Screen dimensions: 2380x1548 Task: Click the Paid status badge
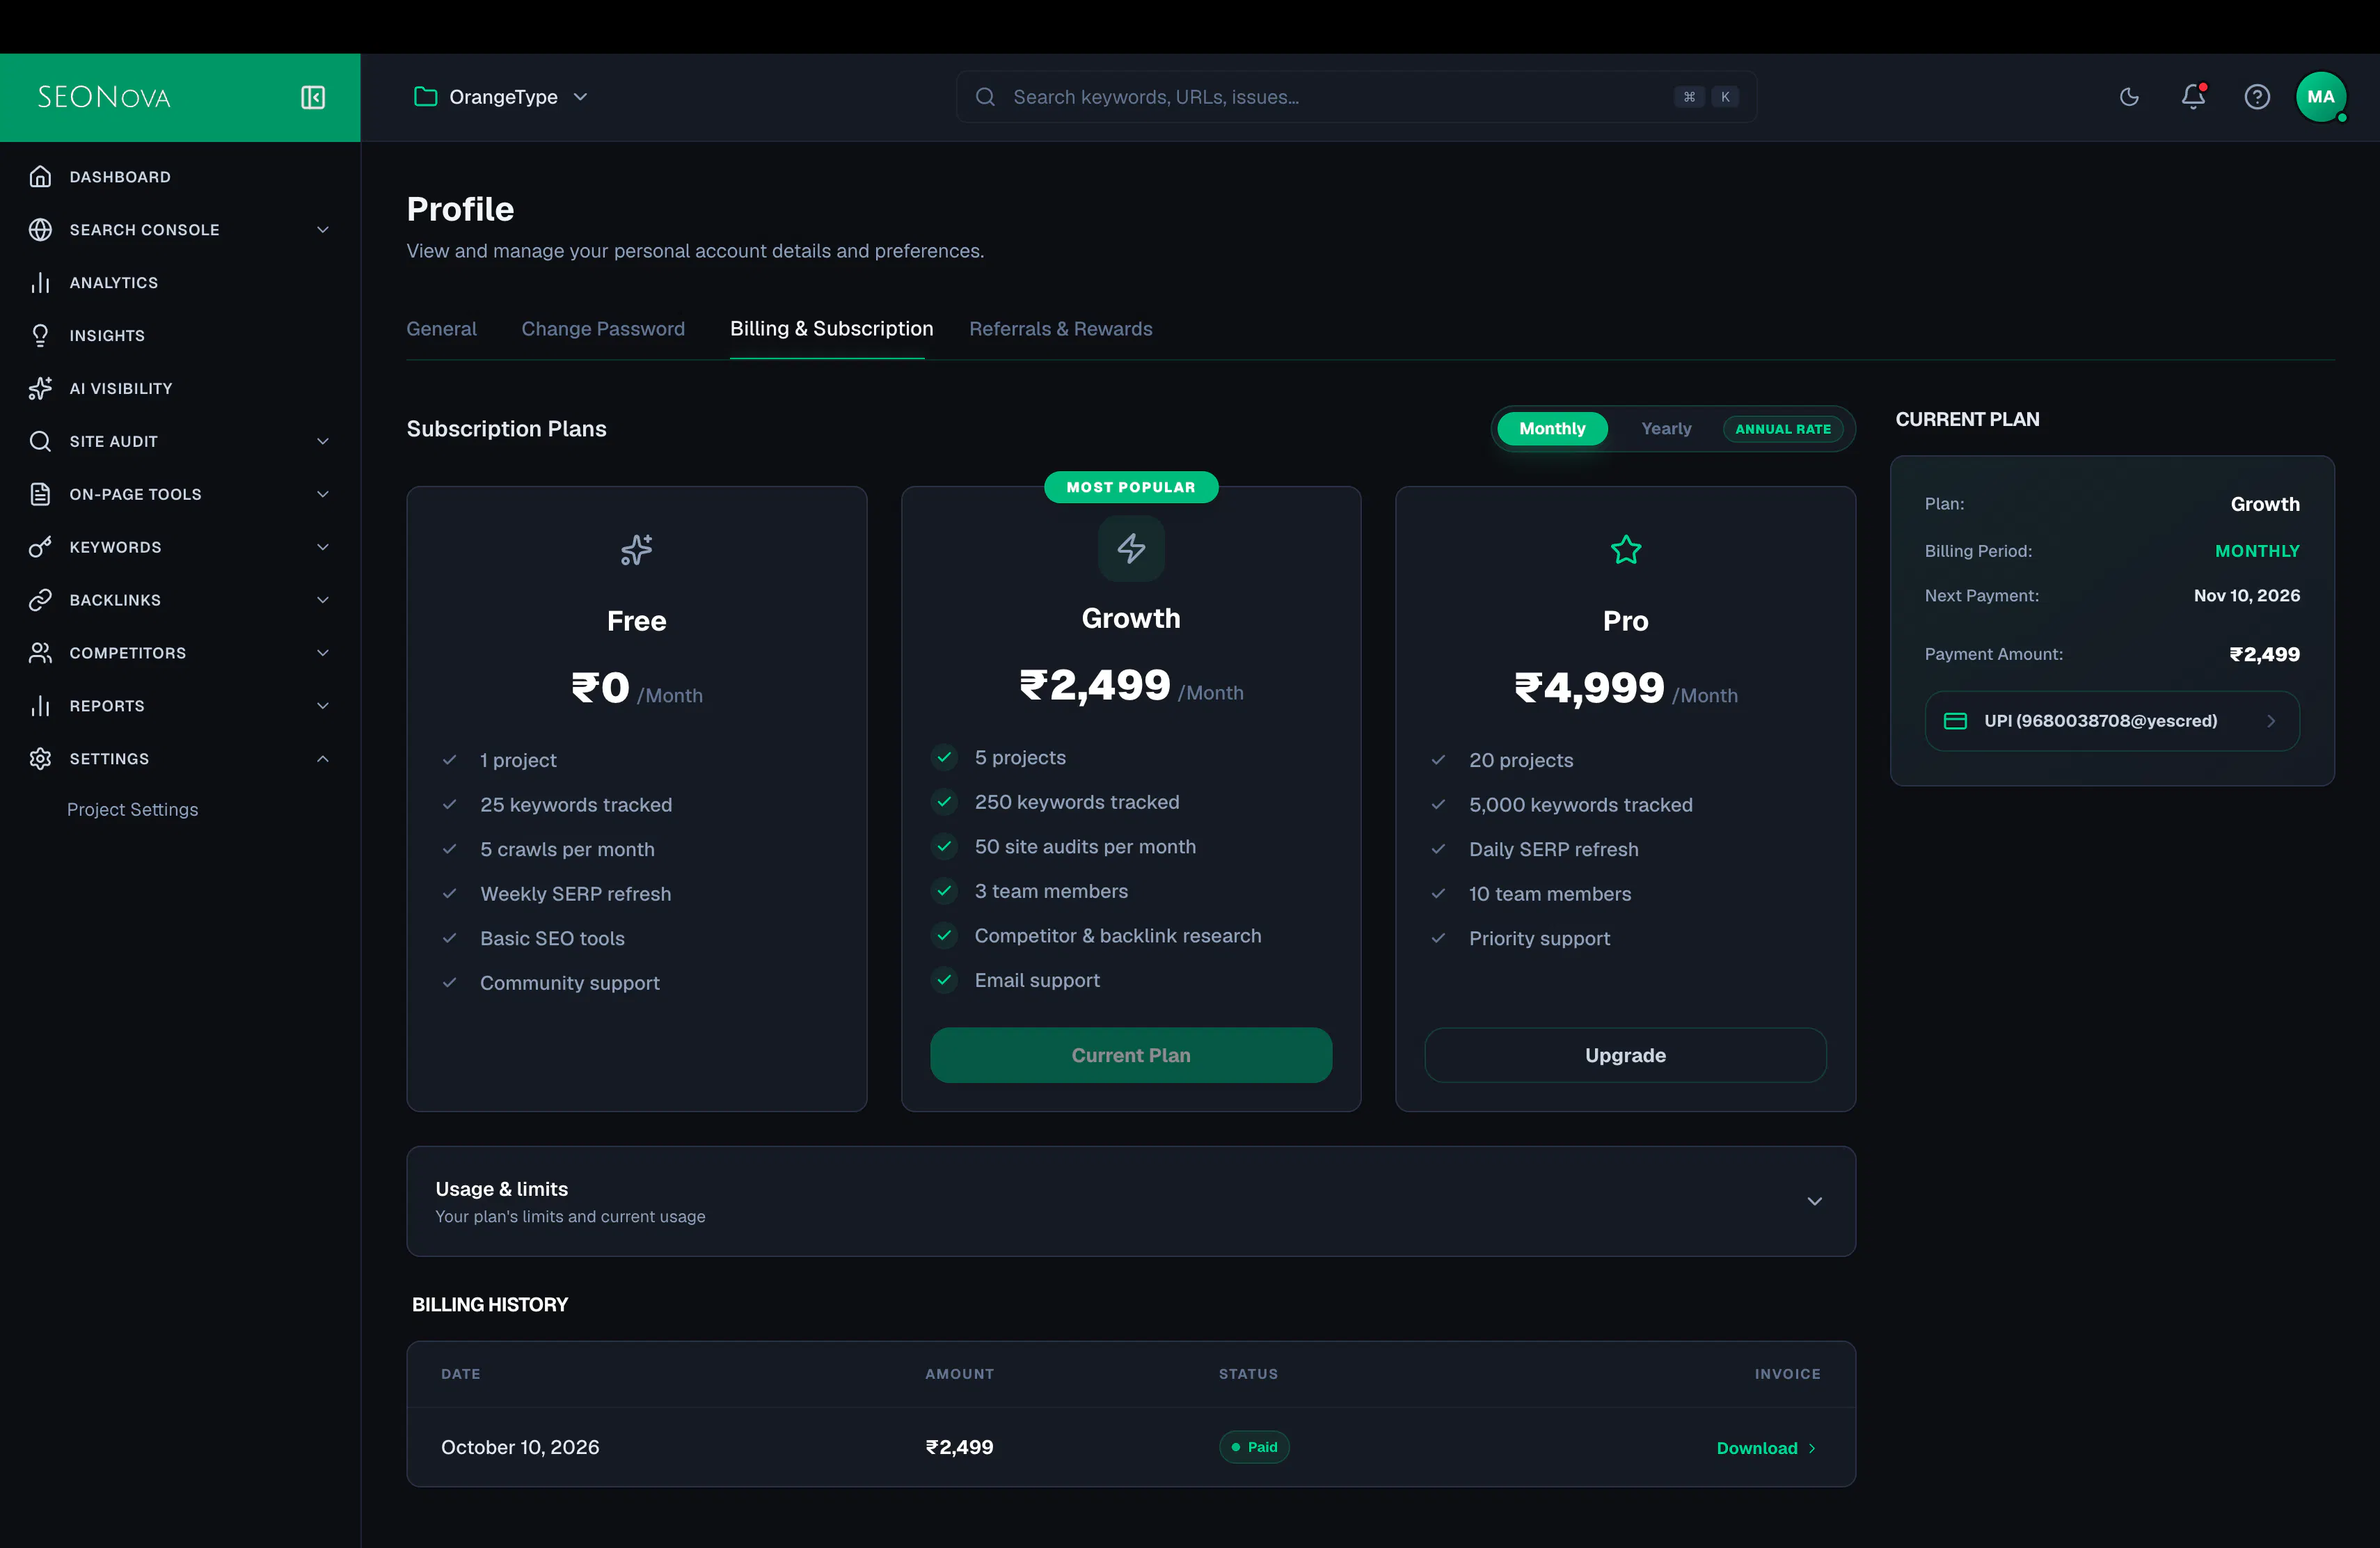pyautogui.click(x=1254, y=1447)
